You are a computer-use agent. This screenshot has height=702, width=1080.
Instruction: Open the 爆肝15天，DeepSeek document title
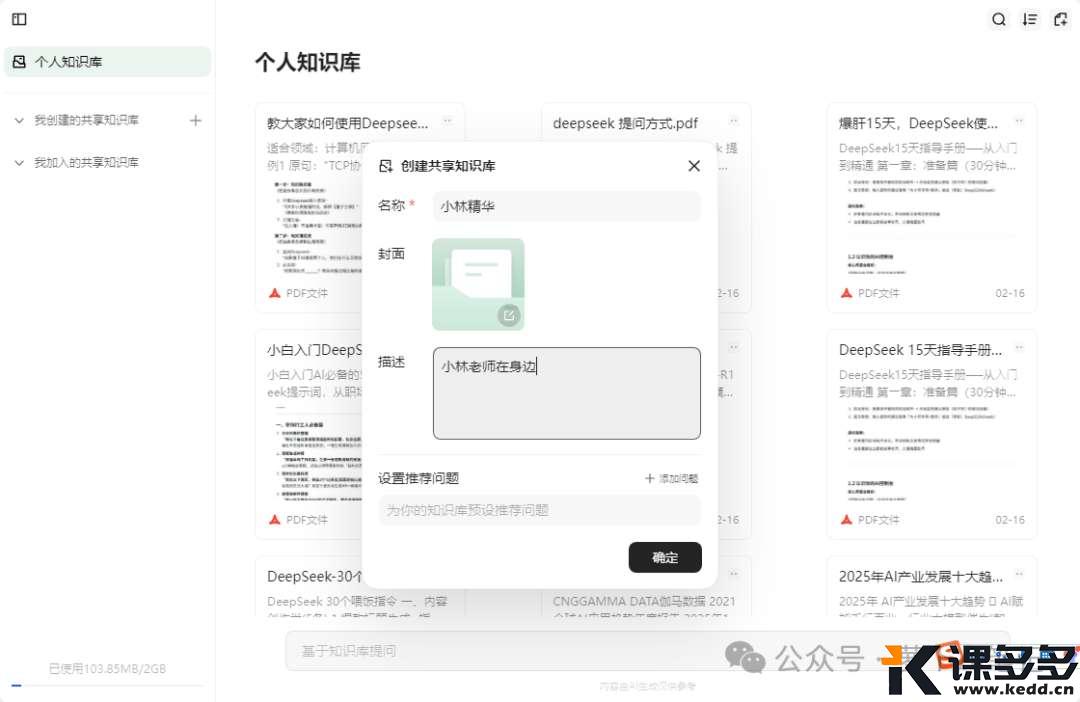click(x=918, y=123)
